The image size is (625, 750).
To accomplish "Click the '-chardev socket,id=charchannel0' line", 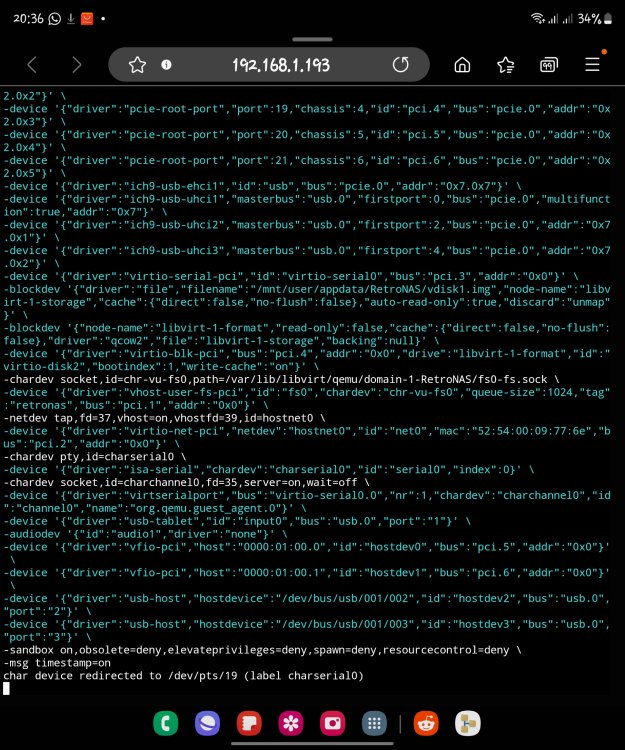I will click(186, 483).
